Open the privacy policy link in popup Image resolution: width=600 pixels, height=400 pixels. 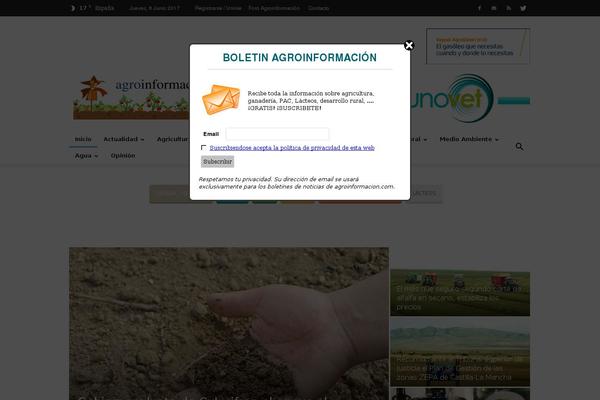292,148
